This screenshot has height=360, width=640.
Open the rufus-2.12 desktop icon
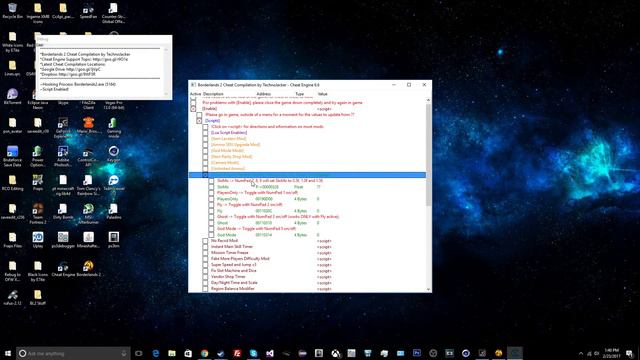[x=12, y=297]
